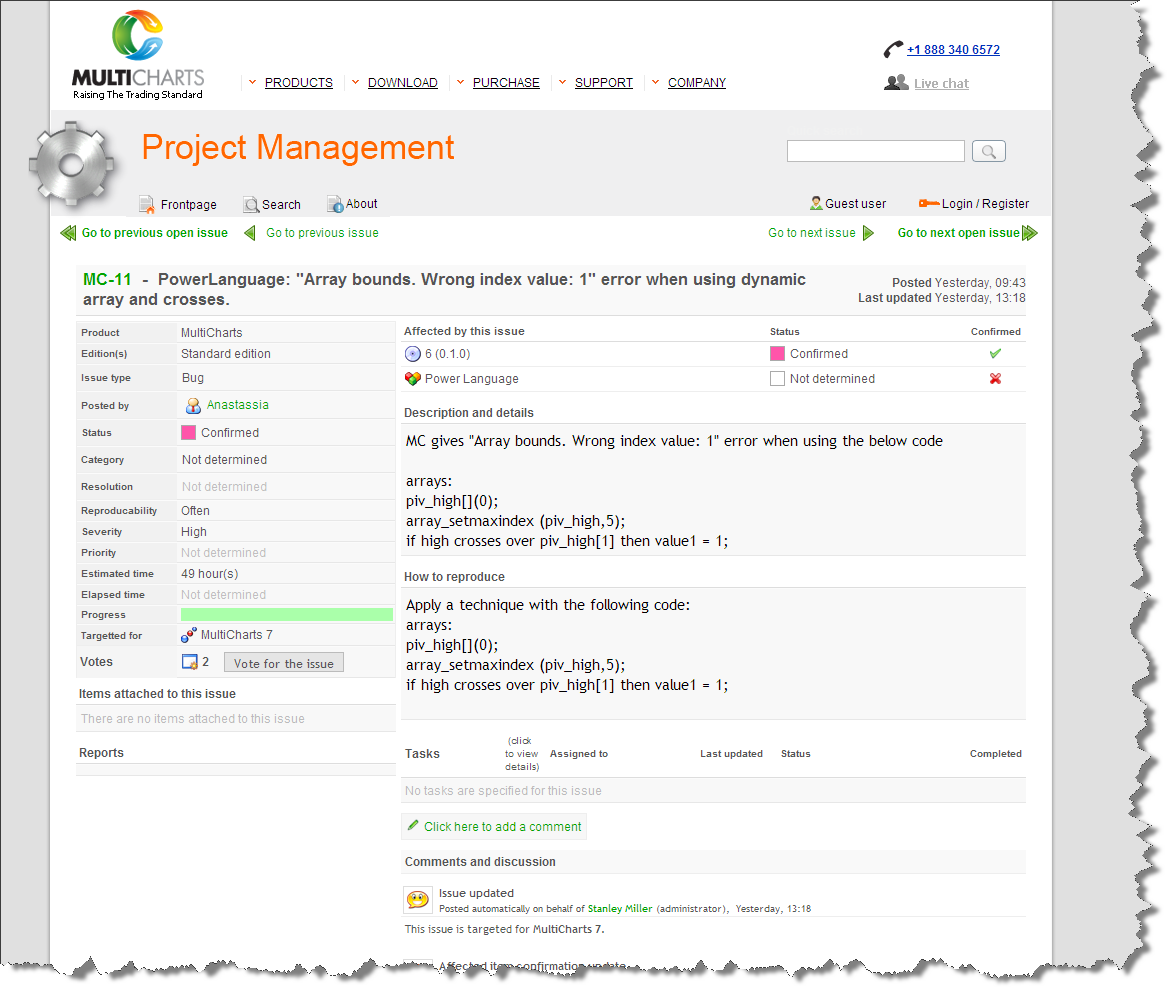Expand the PURCHASE menu arrow
The height and width of the screenshot is (987, 1167).
[x=461, y=82]
